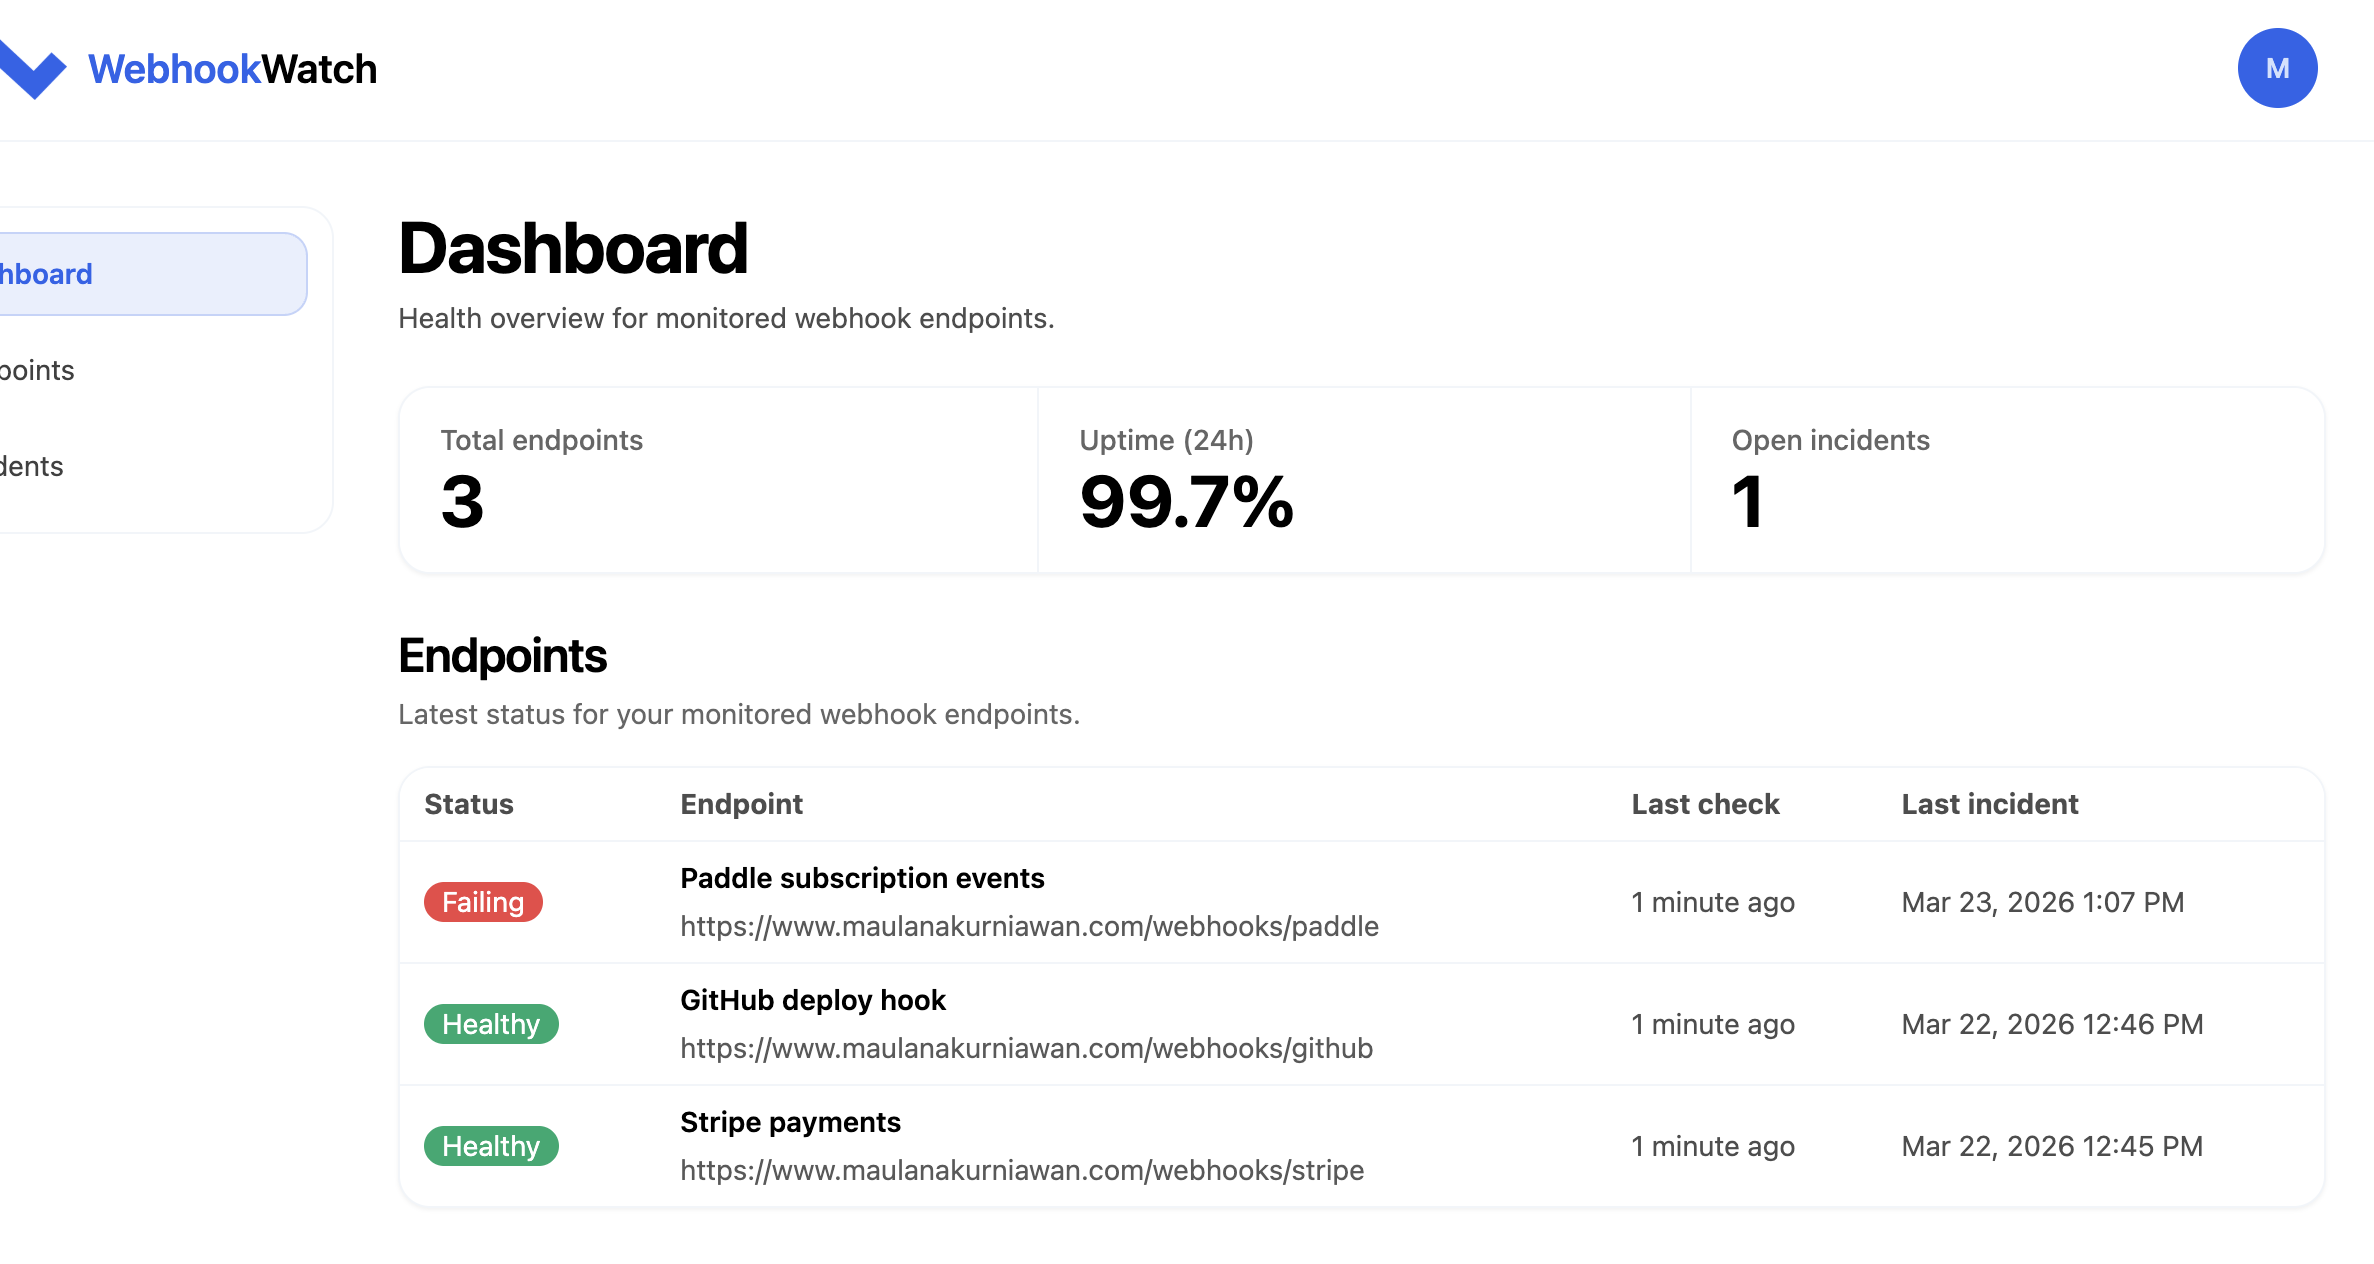2374x1264 pixels.
Task: Click the Total endpoints stat card
Action: [718, 480]
